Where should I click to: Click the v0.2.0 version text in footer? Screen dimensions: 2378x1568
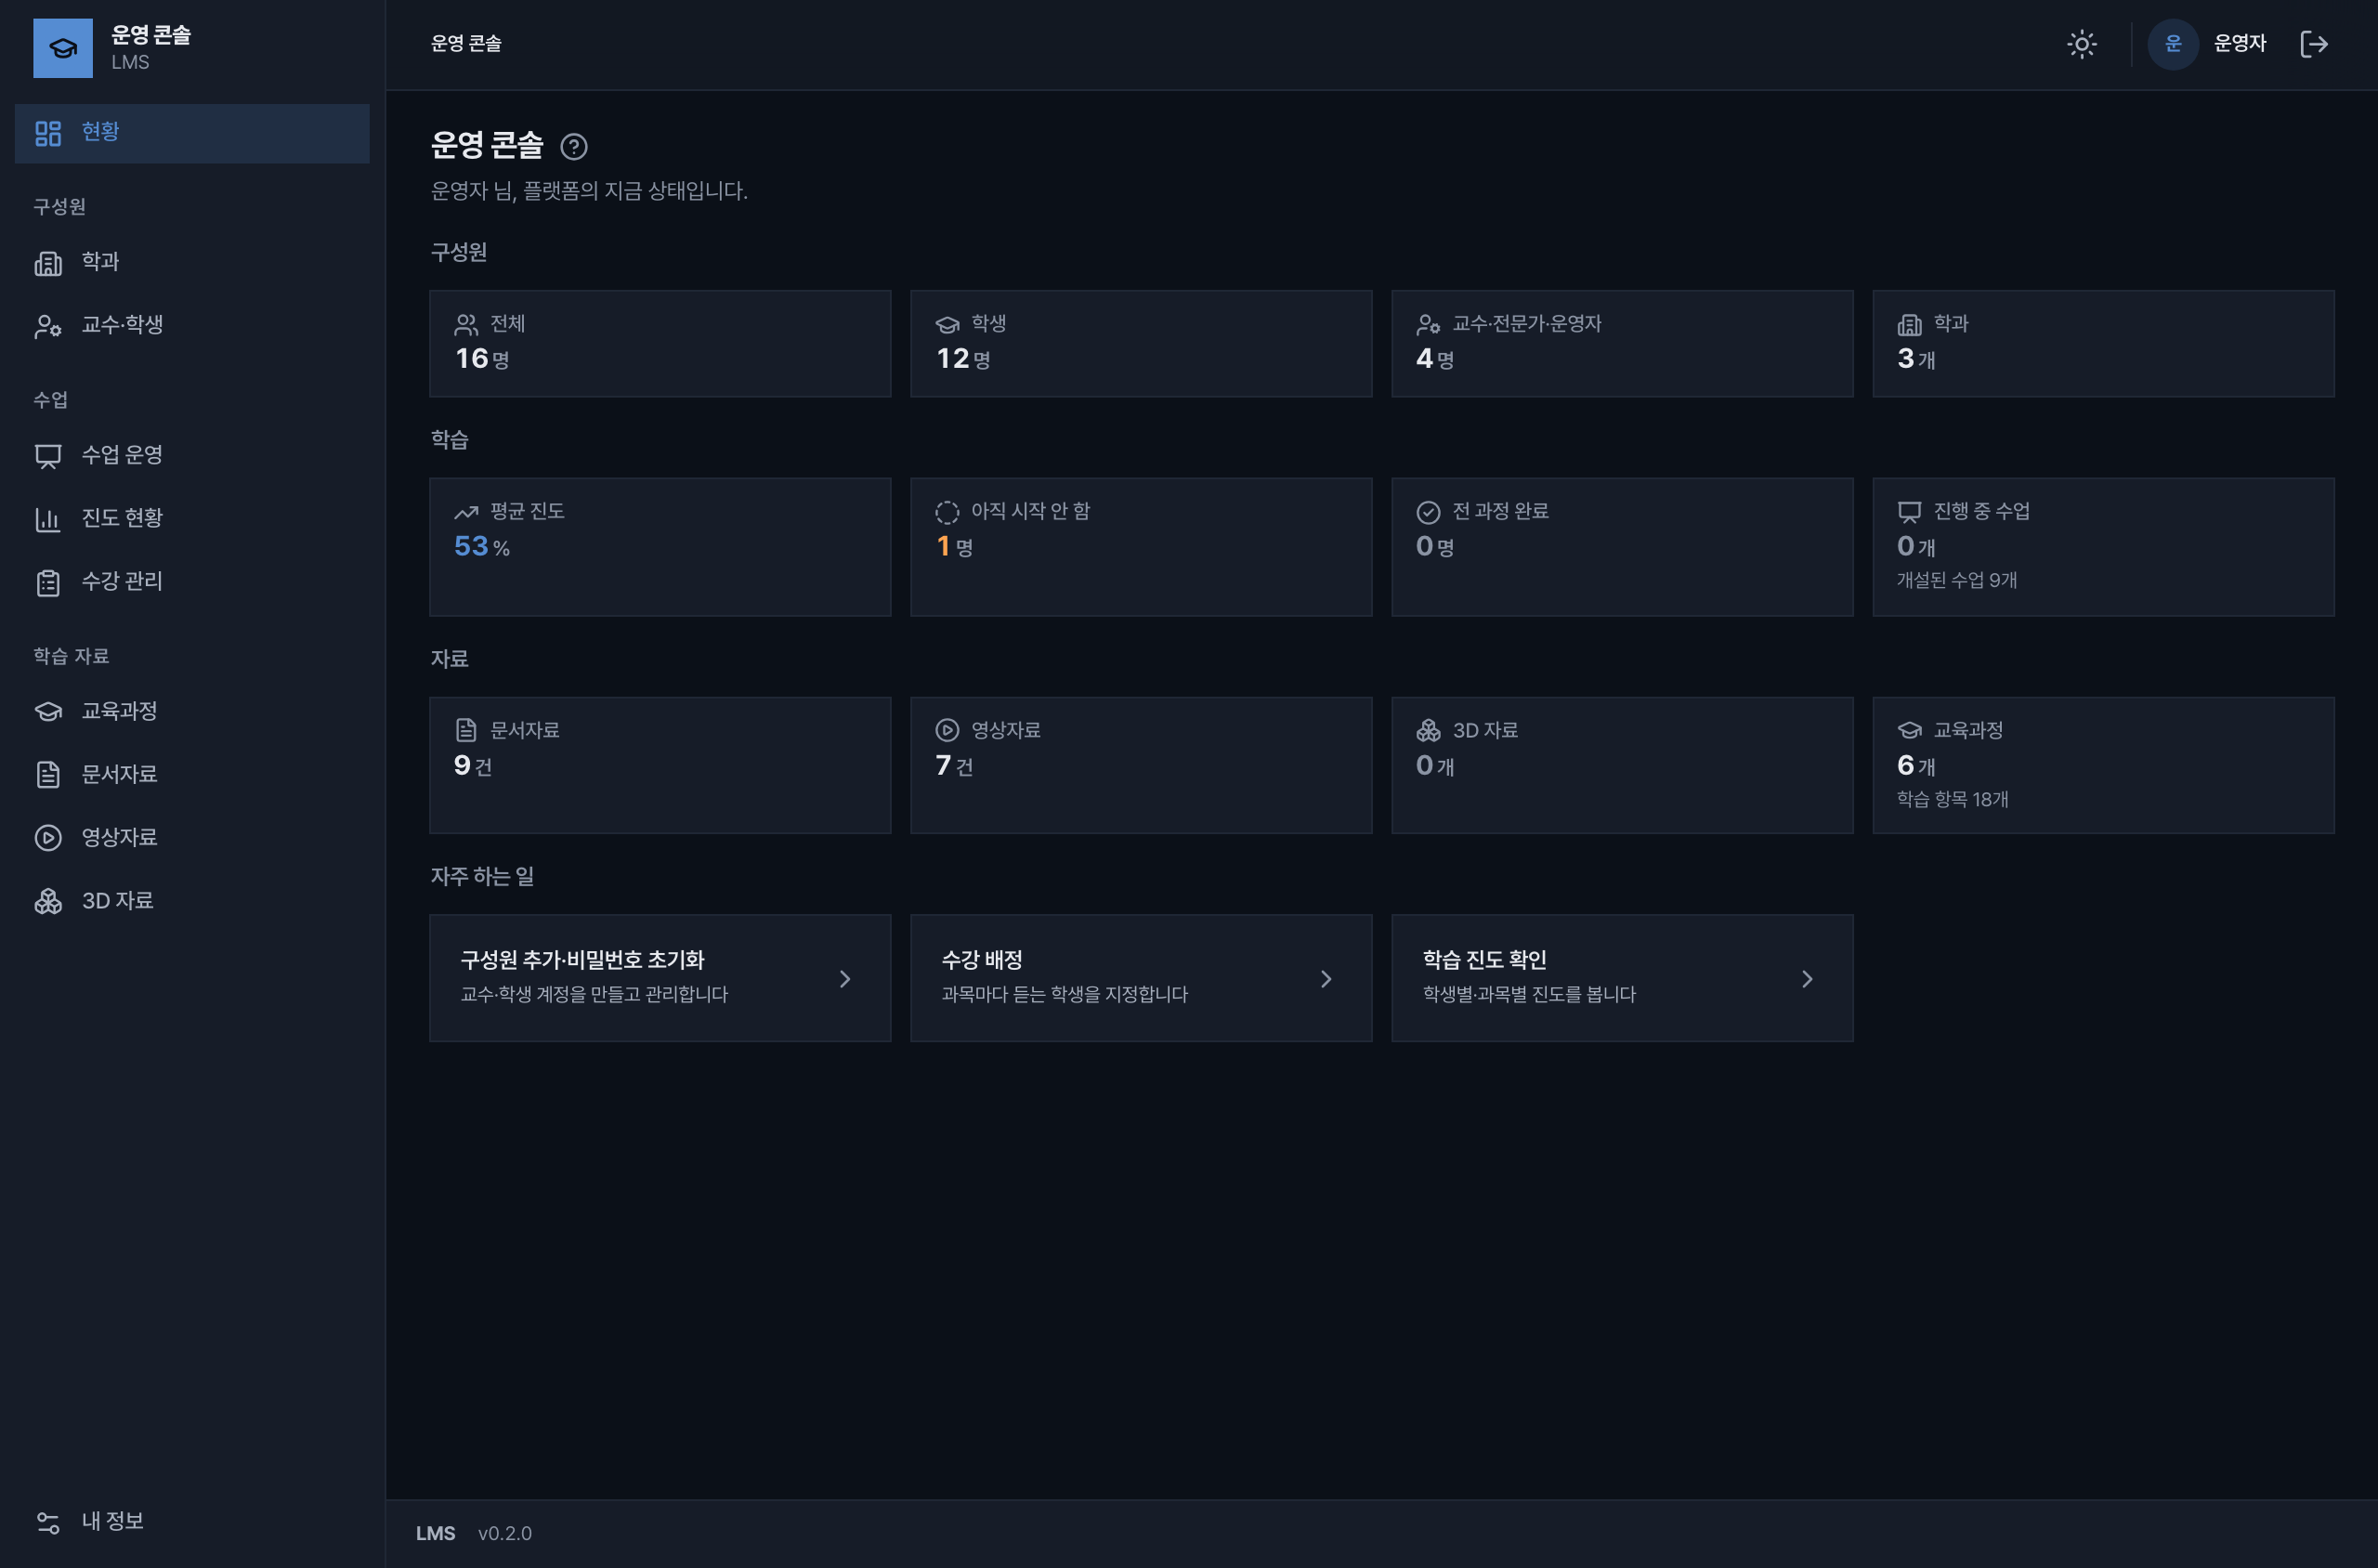coord(505,1533)
